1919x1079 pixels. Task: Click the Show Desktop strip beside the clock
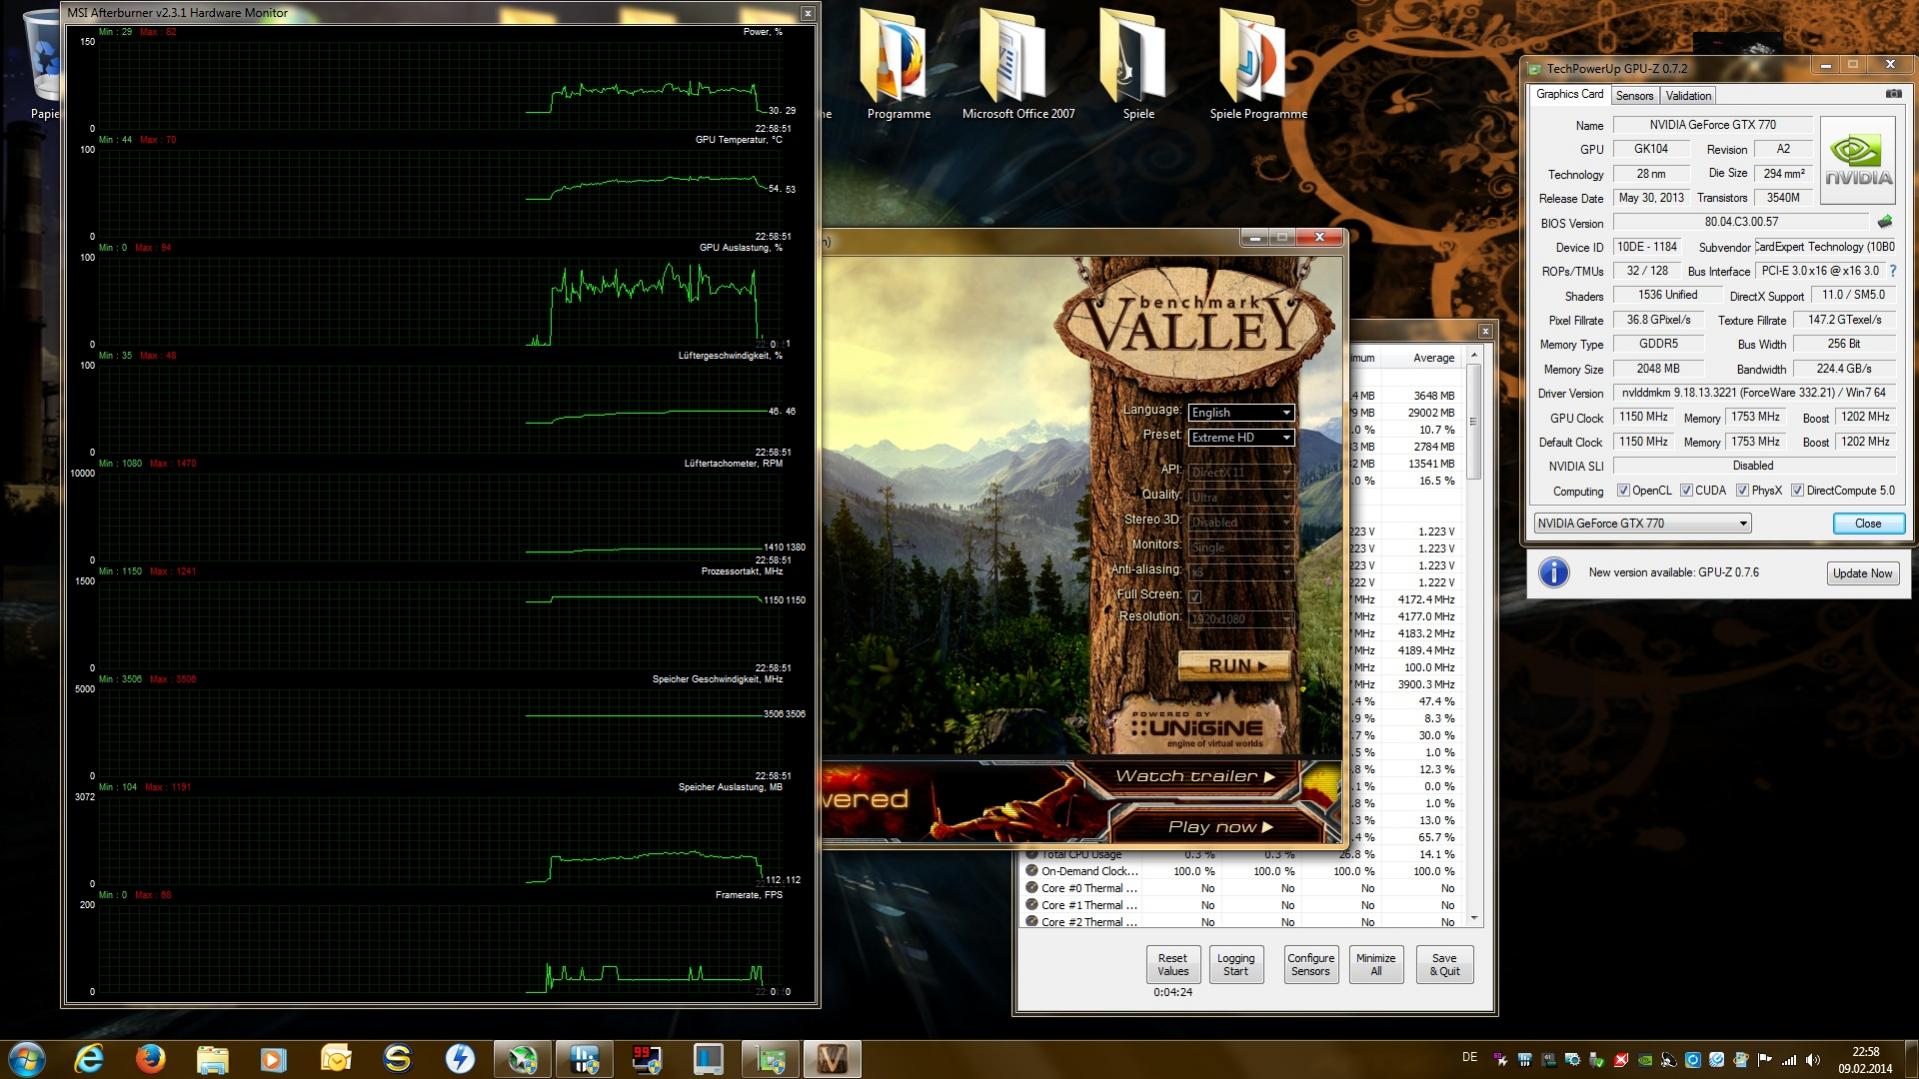point(1911,1059)
